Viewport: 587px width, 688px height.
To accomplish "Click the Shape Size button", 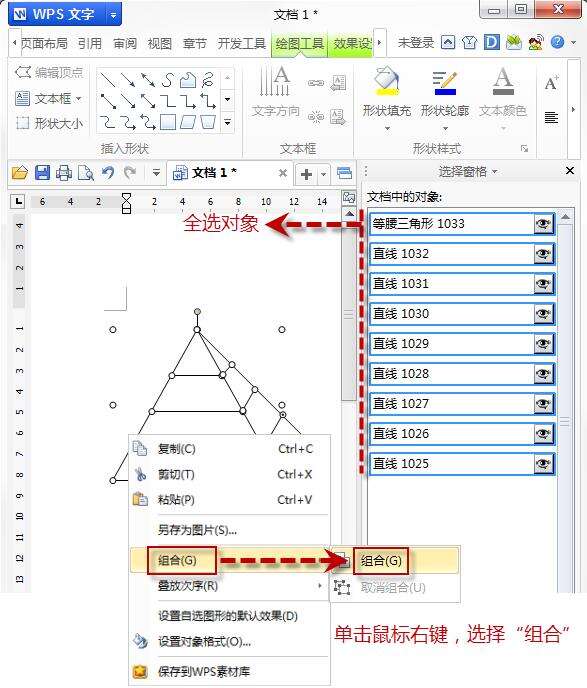I will (x=49, y=123).
